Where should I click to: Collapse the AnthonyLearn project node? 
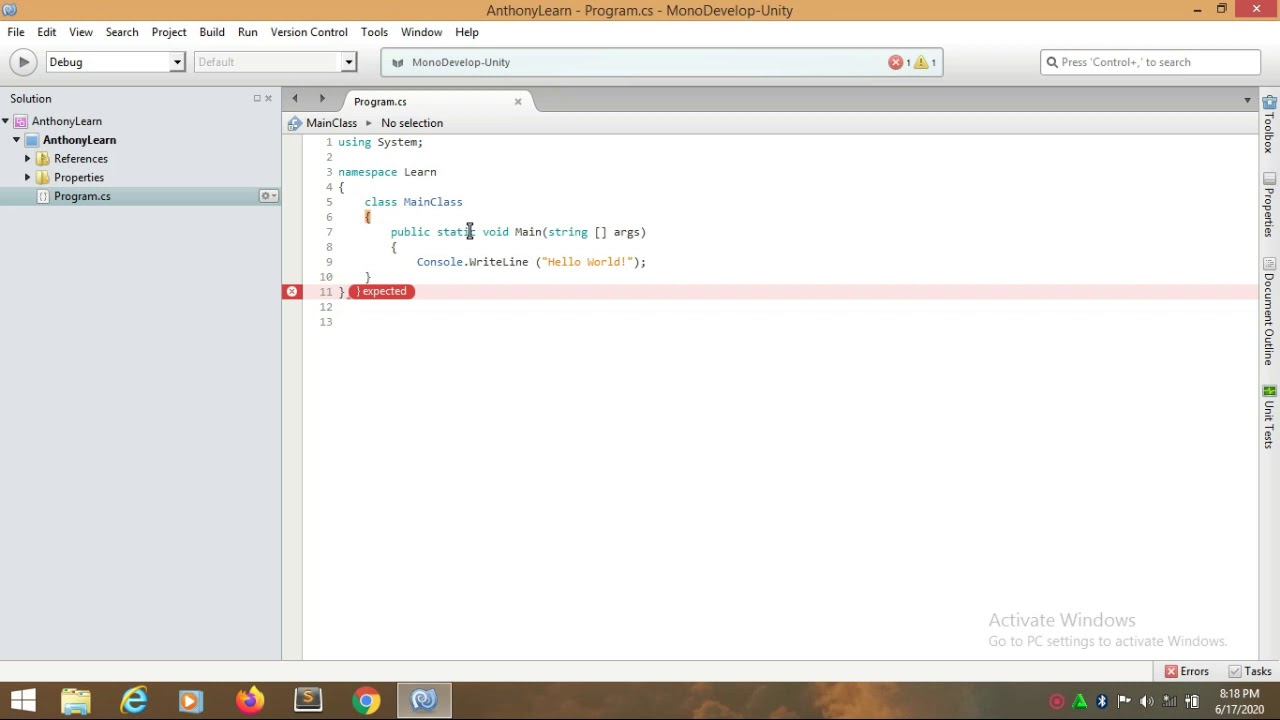tap(16, 140)
